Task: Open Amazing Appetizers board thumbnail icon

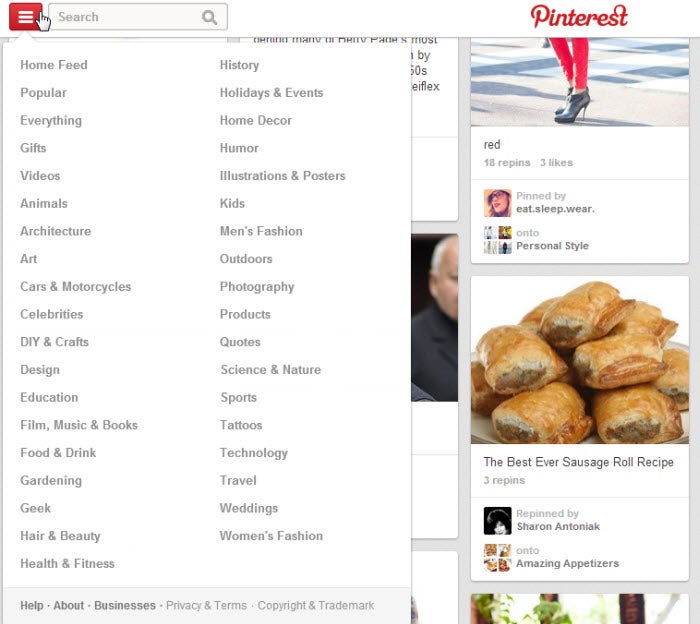Action: [497, 557]
